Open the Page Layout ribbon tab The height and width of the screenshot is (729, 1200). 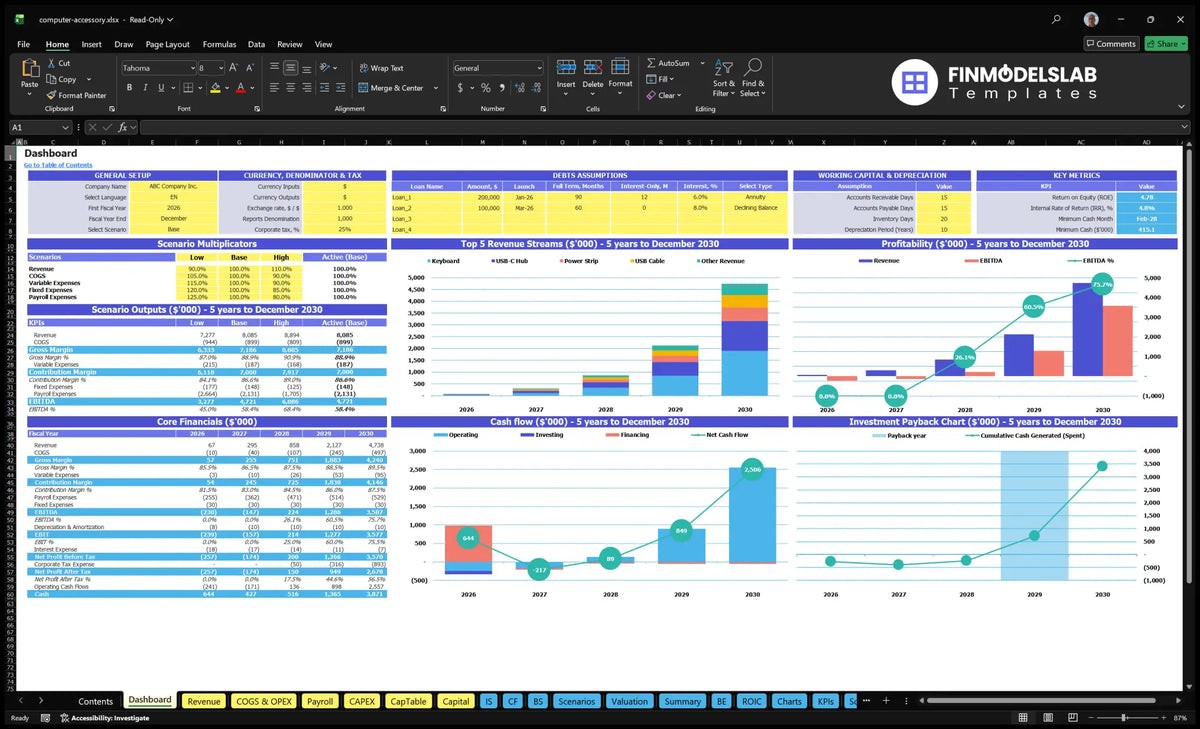(167, 44)
